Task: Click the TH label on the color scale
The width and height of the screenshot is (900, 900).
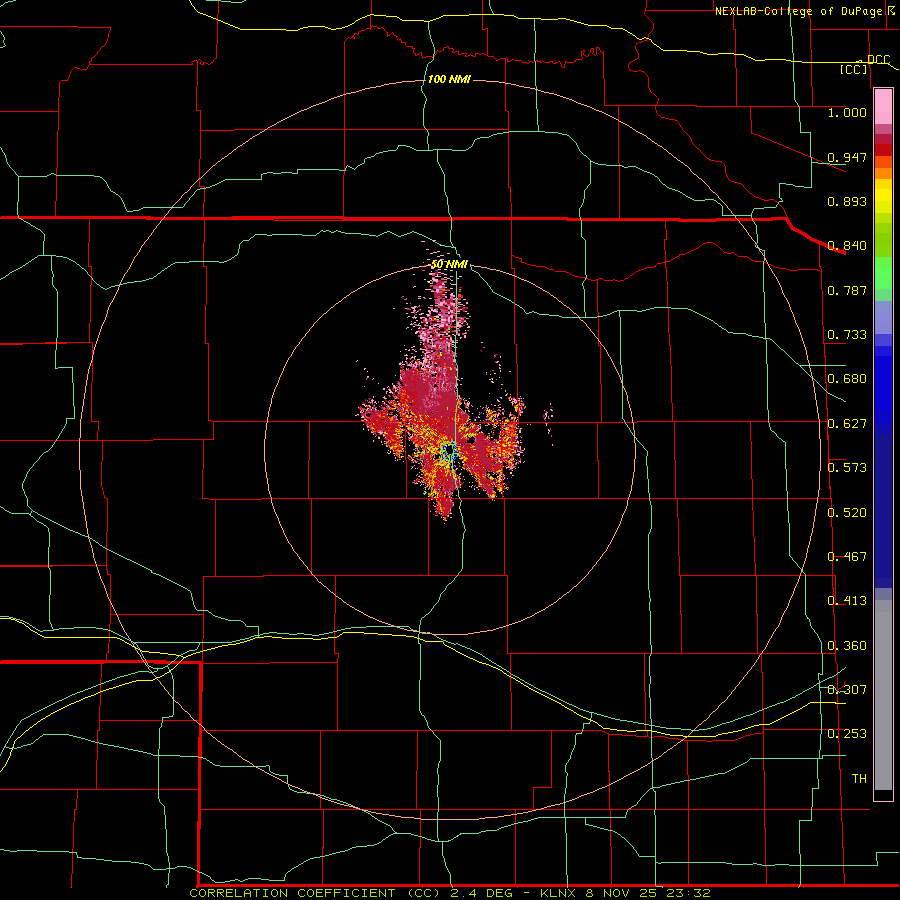Action: [859, 779]
